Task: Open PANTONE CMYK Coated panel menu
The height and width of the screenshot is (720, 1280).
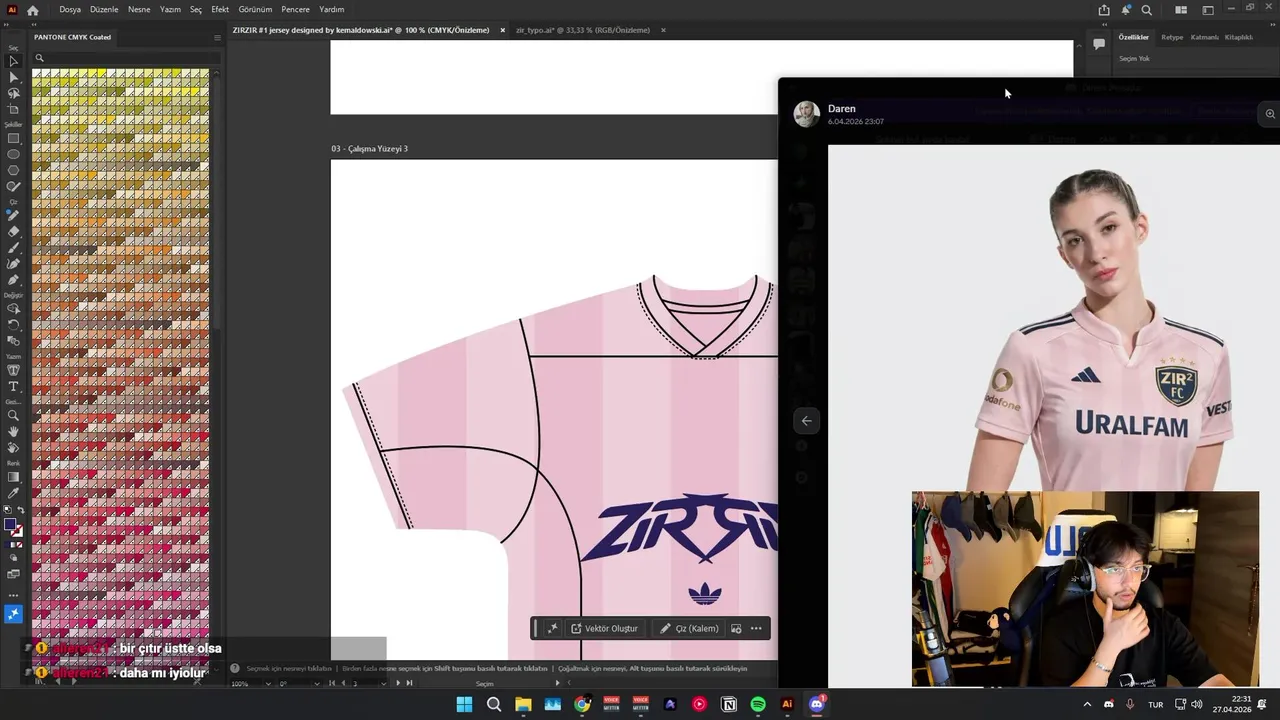Action: tap(217, 37)
